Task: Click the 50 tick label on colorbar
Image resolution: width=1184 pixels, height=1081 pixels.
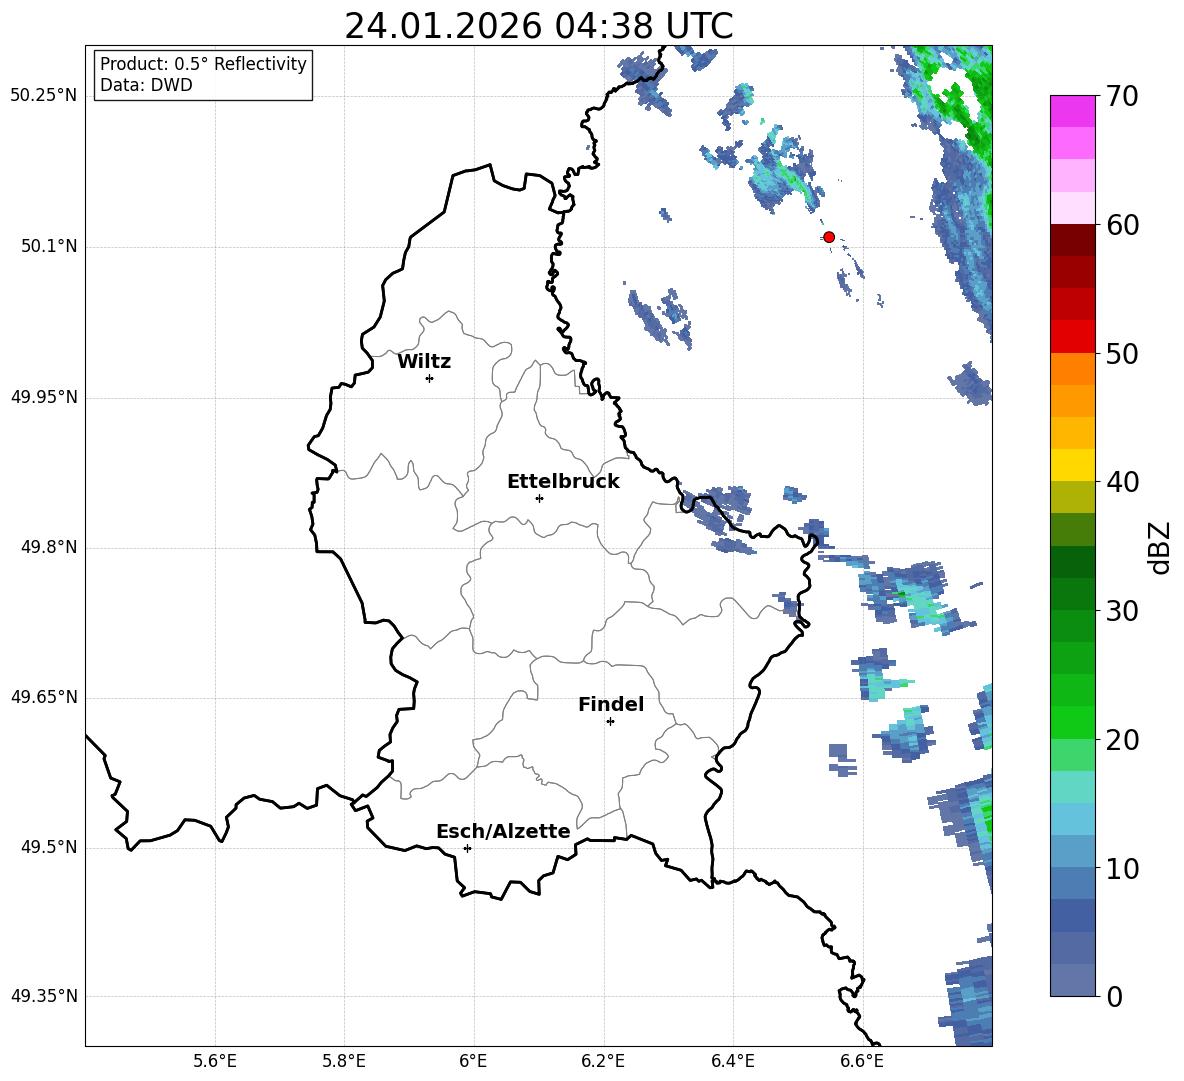Action: click(1122, 353)
